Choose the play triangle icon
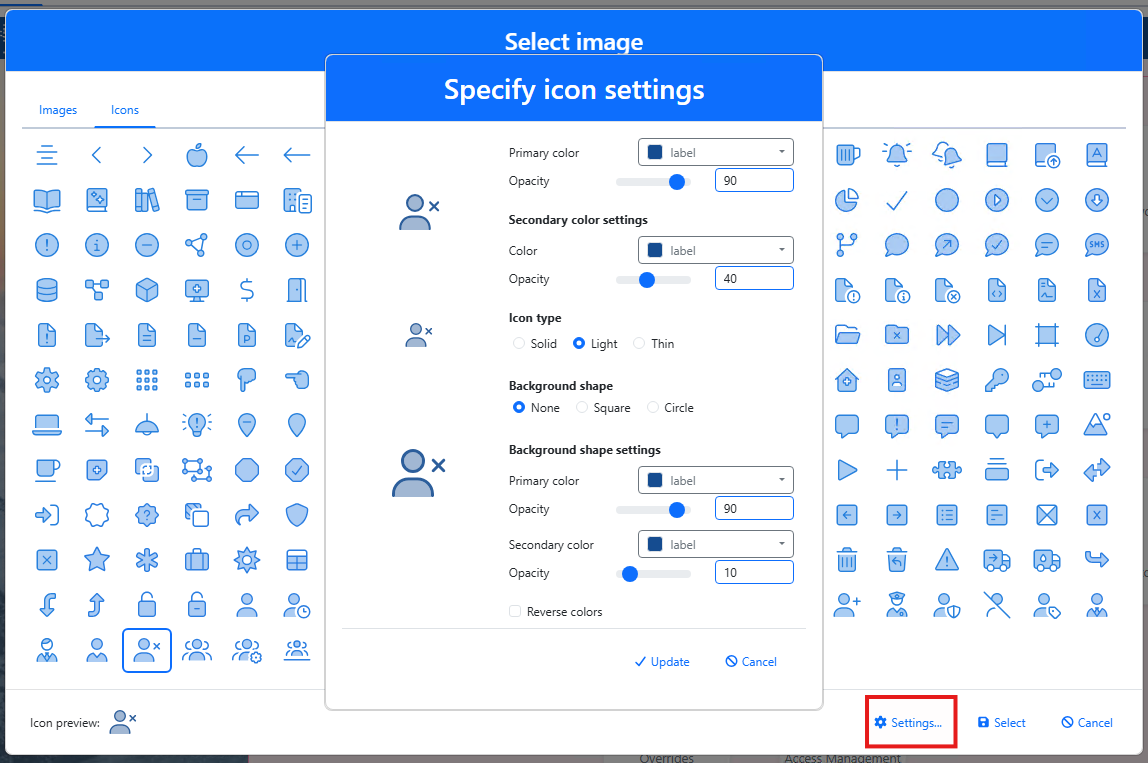 tap(847, 470)
